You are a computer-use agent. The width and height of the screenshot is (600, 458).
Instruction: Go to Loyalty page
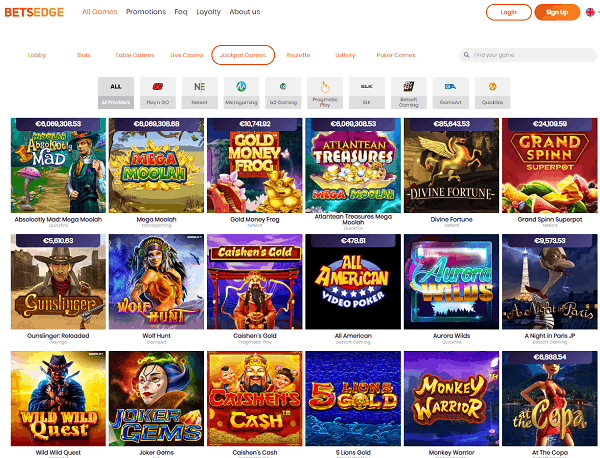[209, 12]
